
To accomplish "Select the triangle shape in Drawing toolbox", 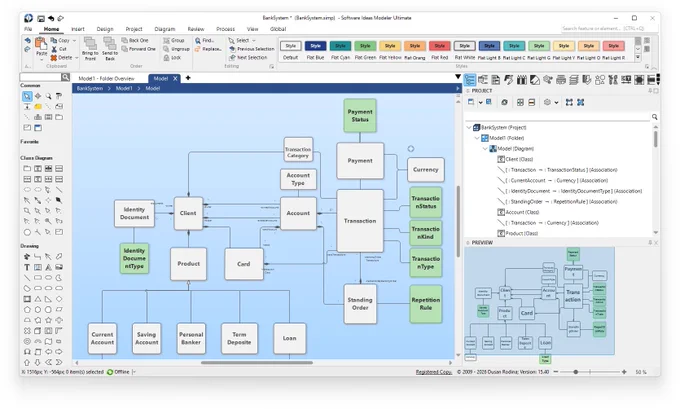I will coord(38,299).
